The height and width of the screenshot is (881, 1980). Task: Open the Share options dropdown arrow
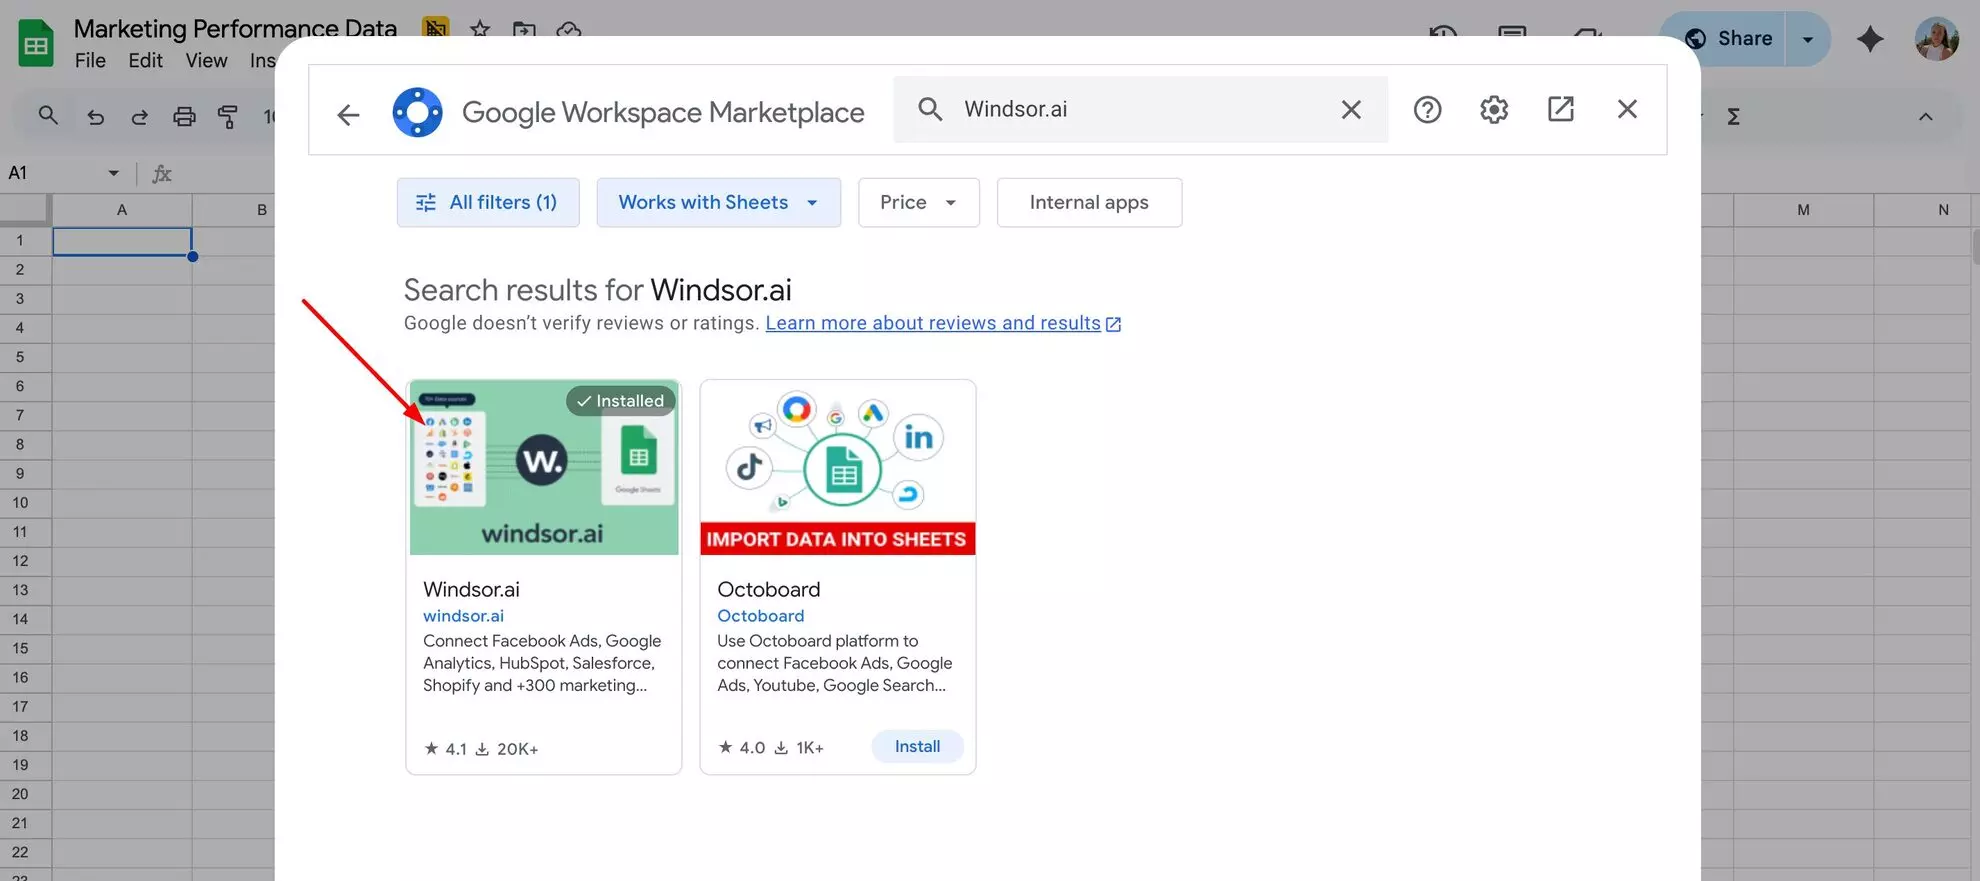coord(1808,39)
